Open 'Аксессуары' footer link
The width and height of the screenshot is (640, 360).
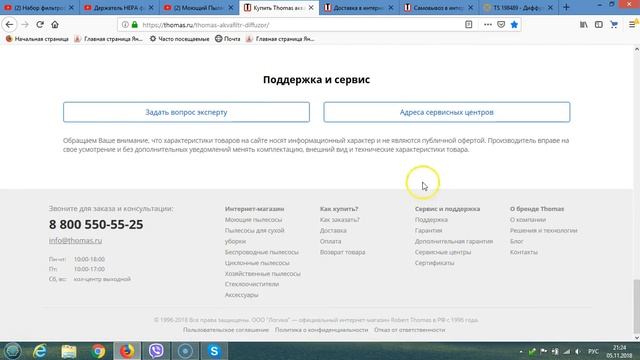pos(242,295)
